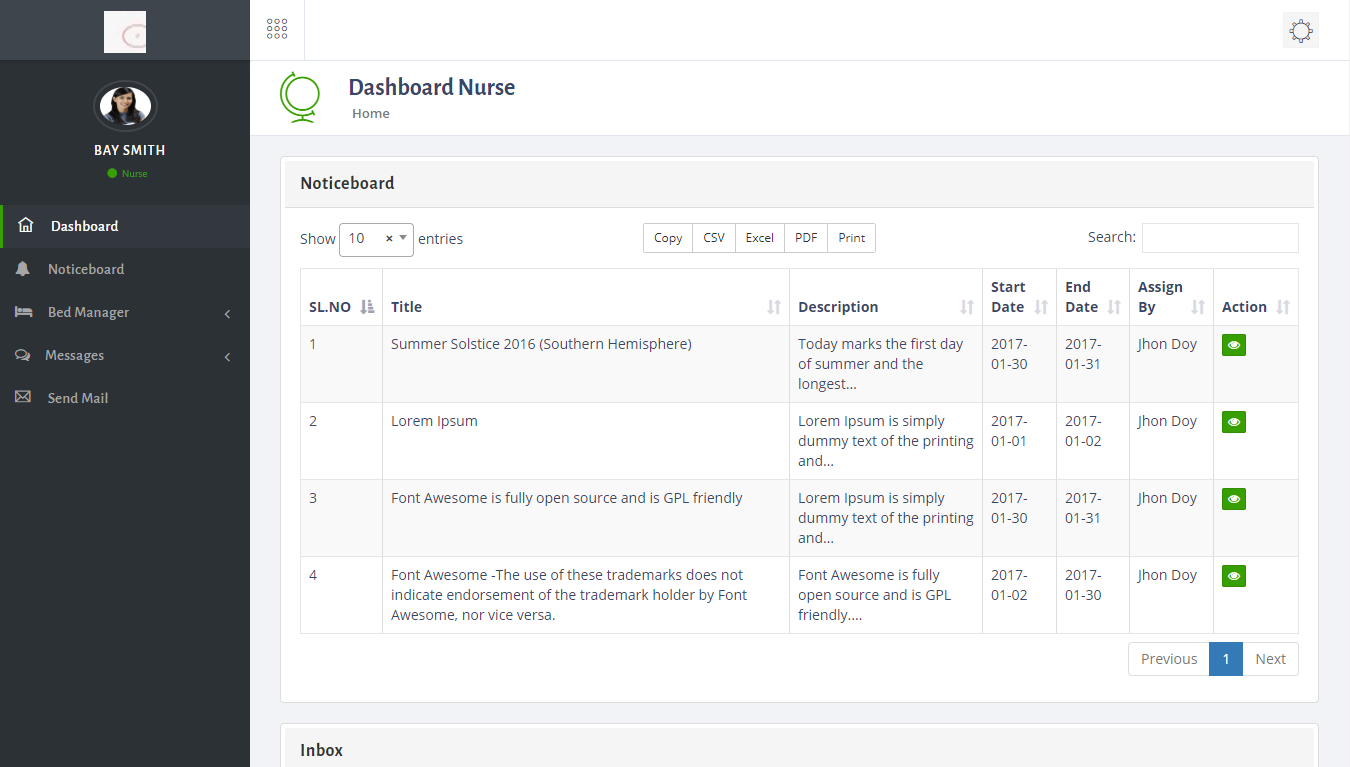View the Summer Solstice 2016 notice
Image resolution: width=1350 pixels, height=767 pixels.
(1233, 345)
